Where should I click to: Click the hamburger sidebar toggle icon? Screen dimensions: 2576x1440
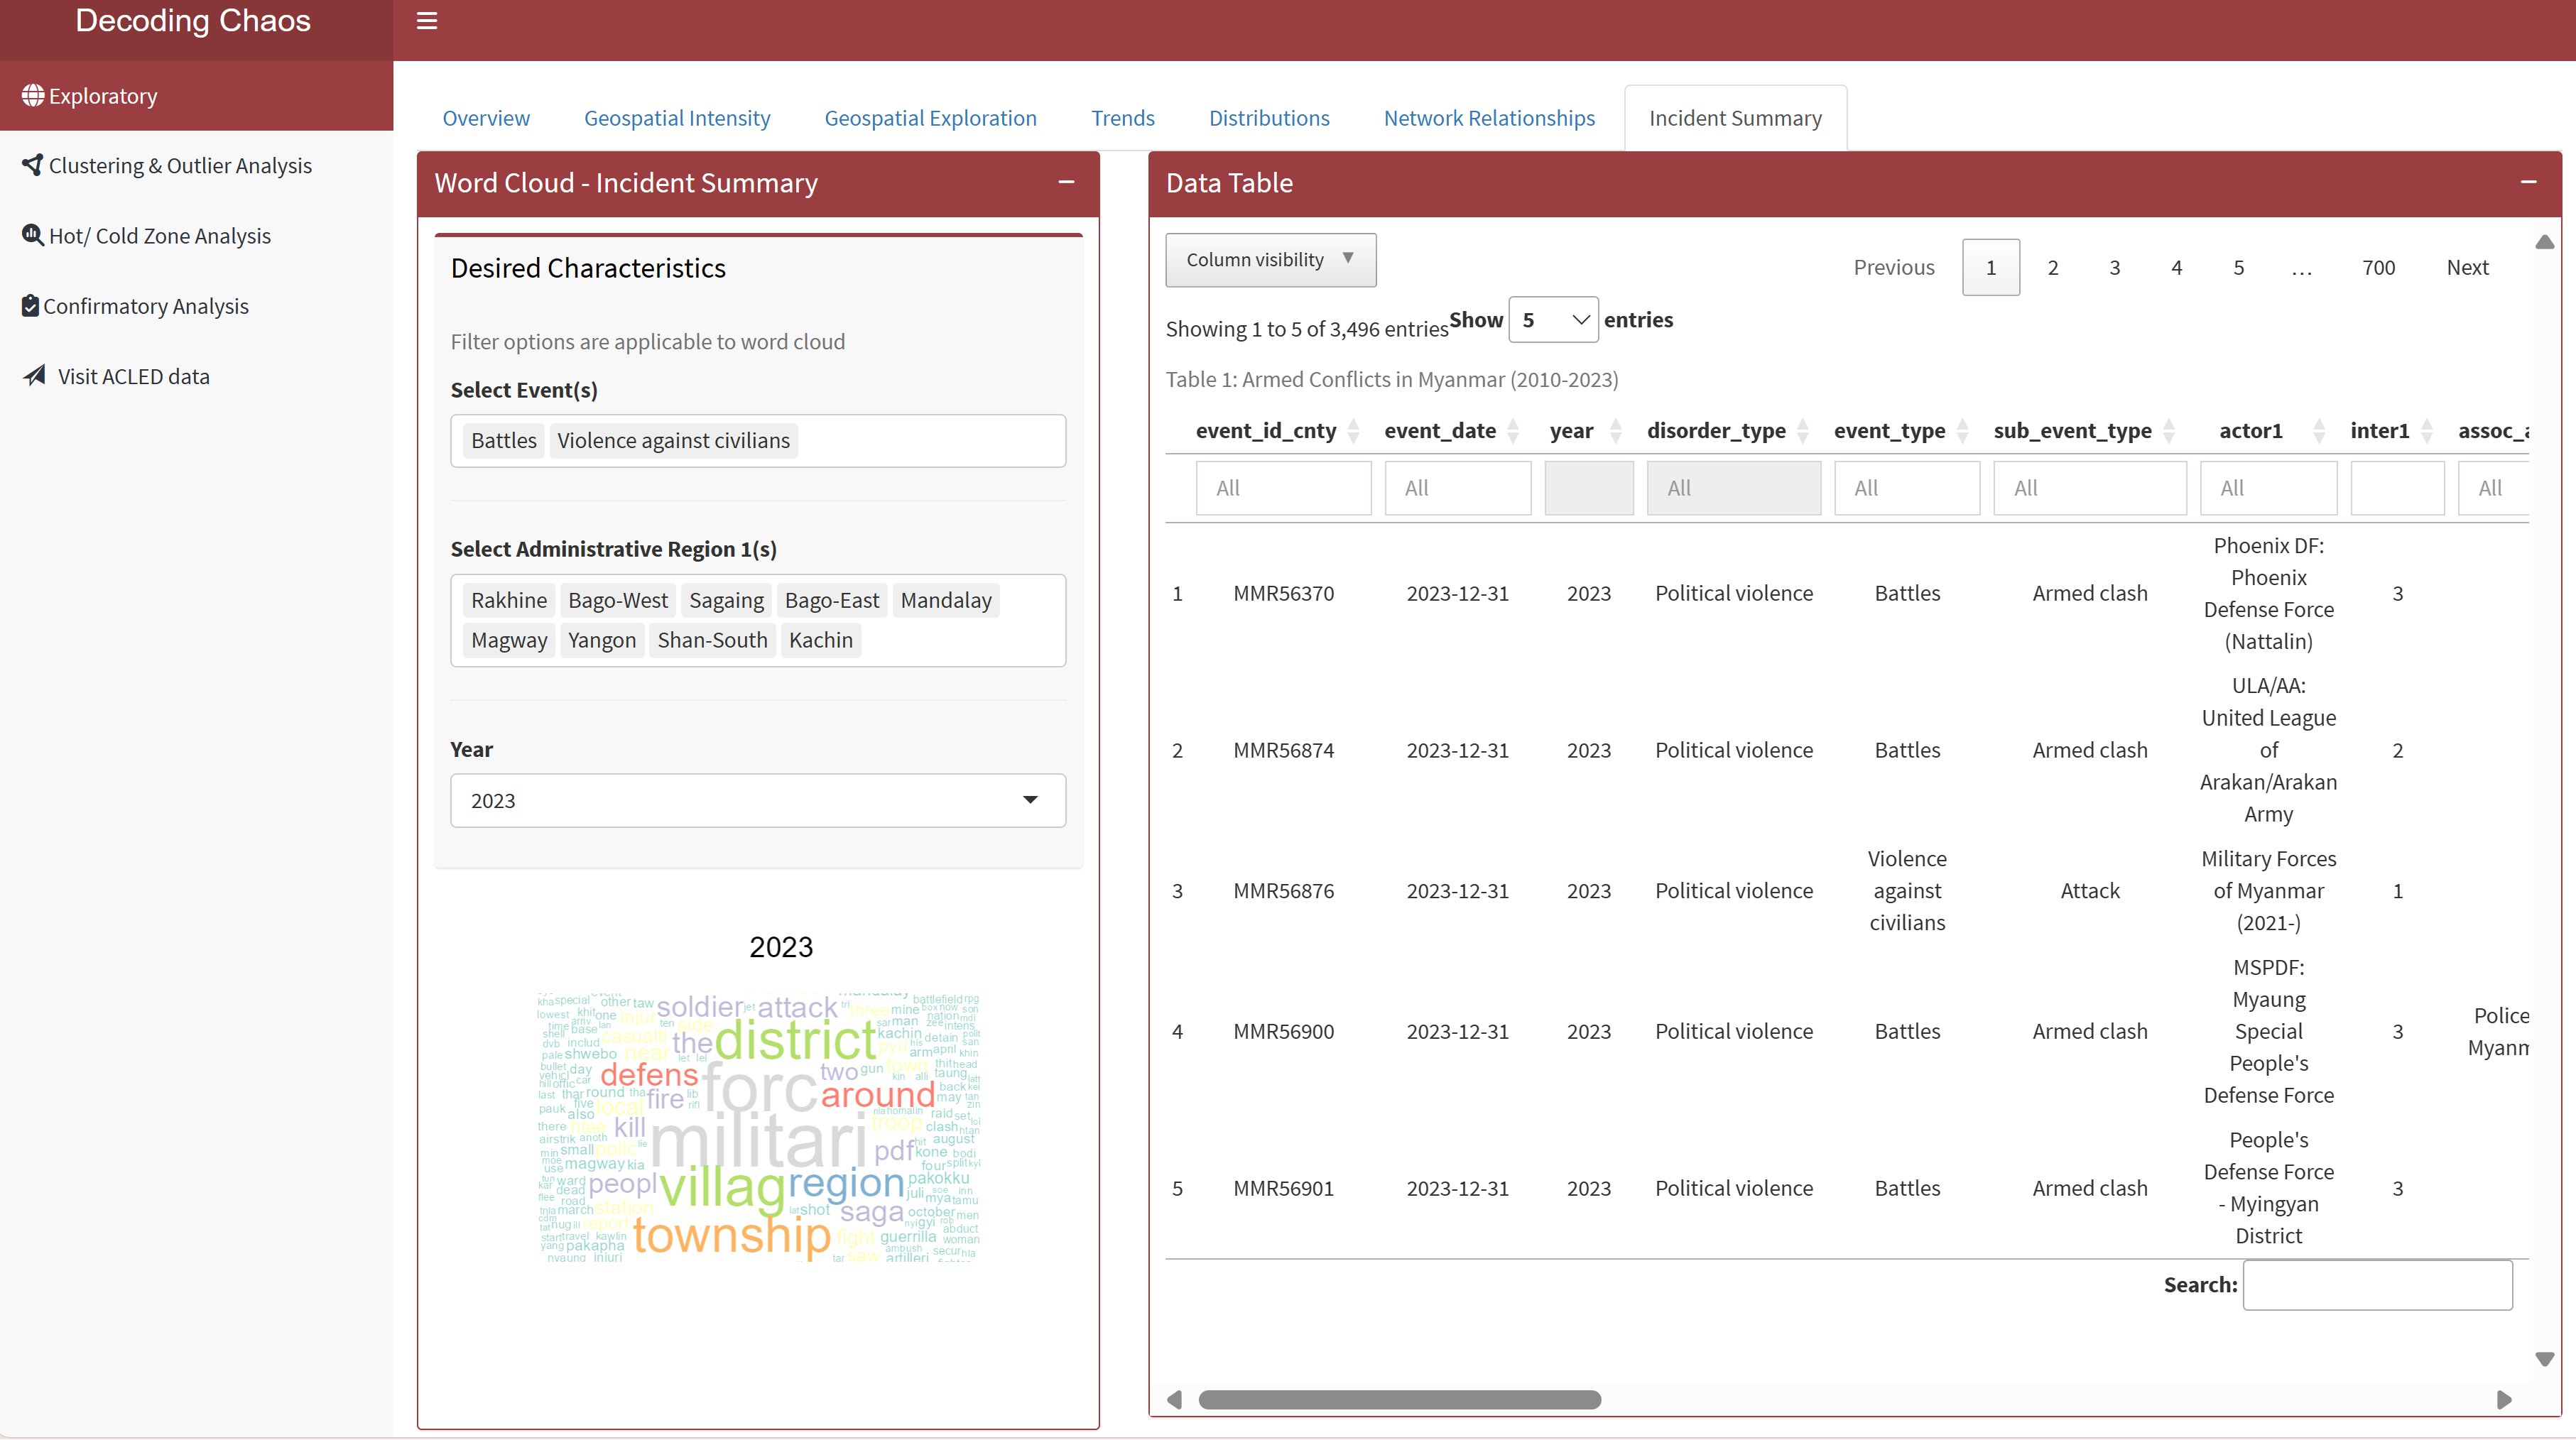tap(427, 21)
